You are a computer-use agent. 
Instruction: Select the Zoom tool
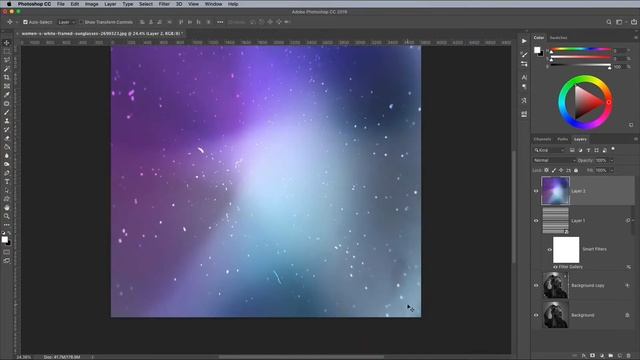[x=7, y=216]
